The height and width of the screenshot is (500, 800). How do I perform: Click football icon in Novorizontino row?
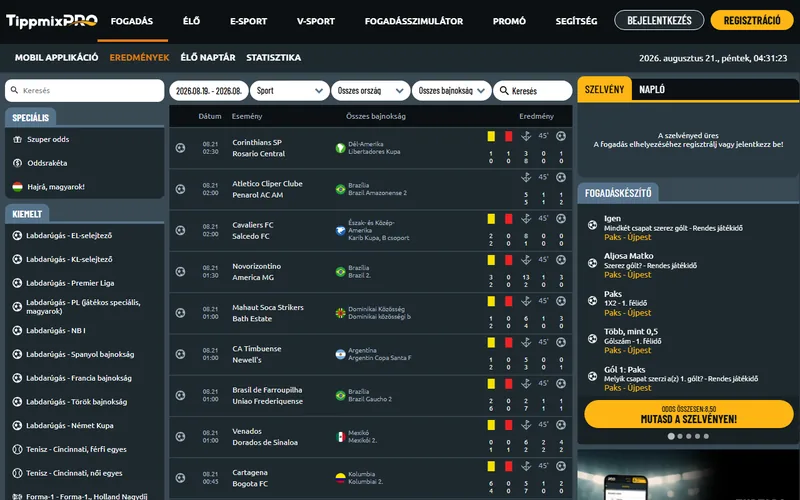coord(180,272)
